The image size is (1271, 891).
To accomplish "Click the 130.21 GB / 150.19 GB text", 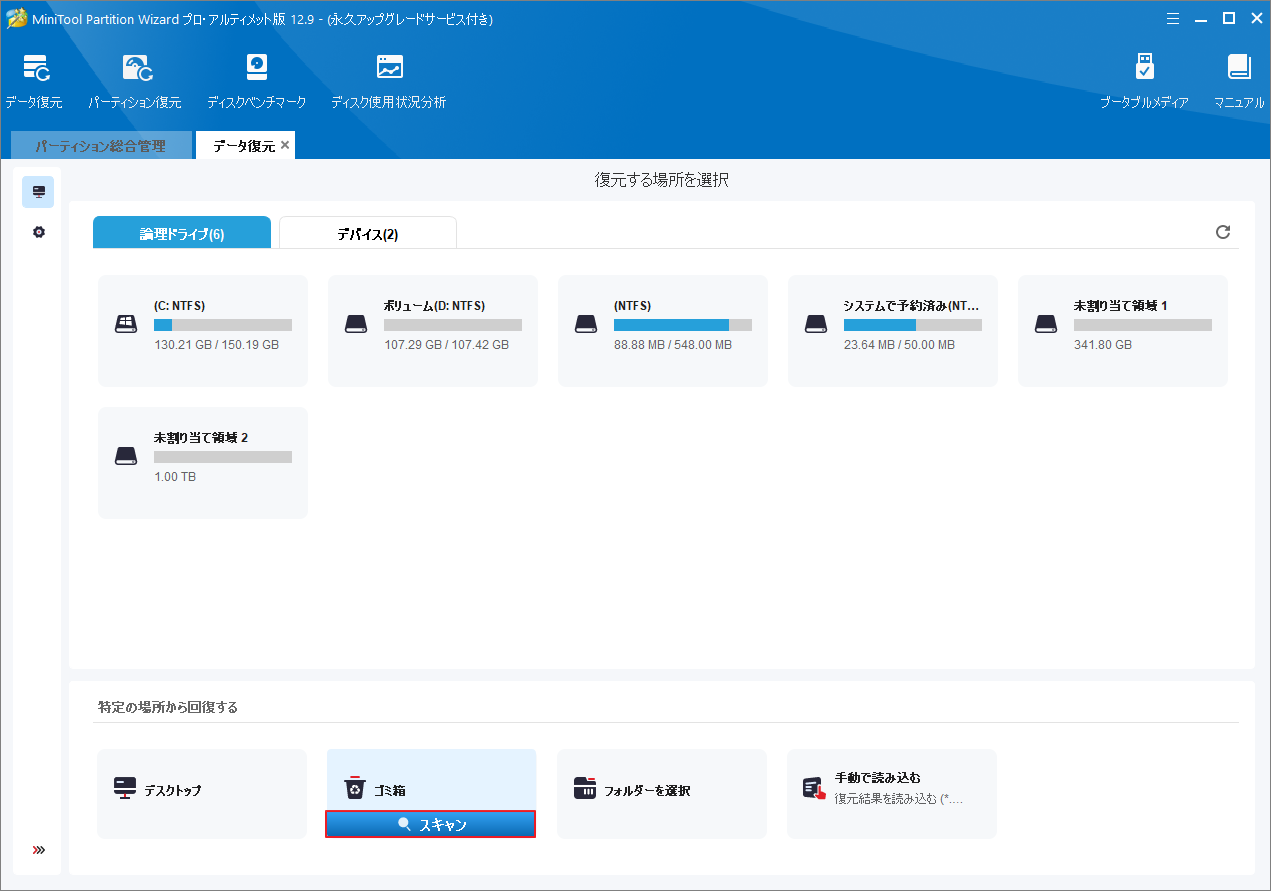I will [x=216, y=345].
